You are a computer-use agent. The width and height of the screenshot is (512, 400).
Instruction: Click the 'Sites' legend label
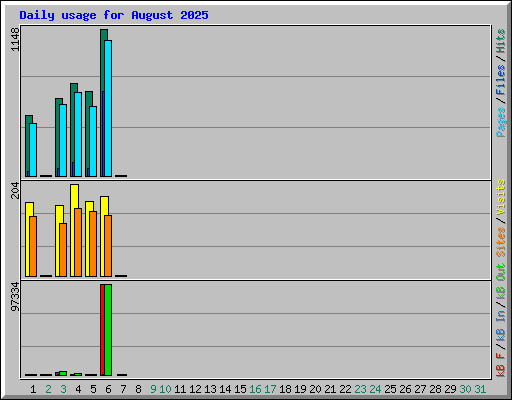[500, 241]
